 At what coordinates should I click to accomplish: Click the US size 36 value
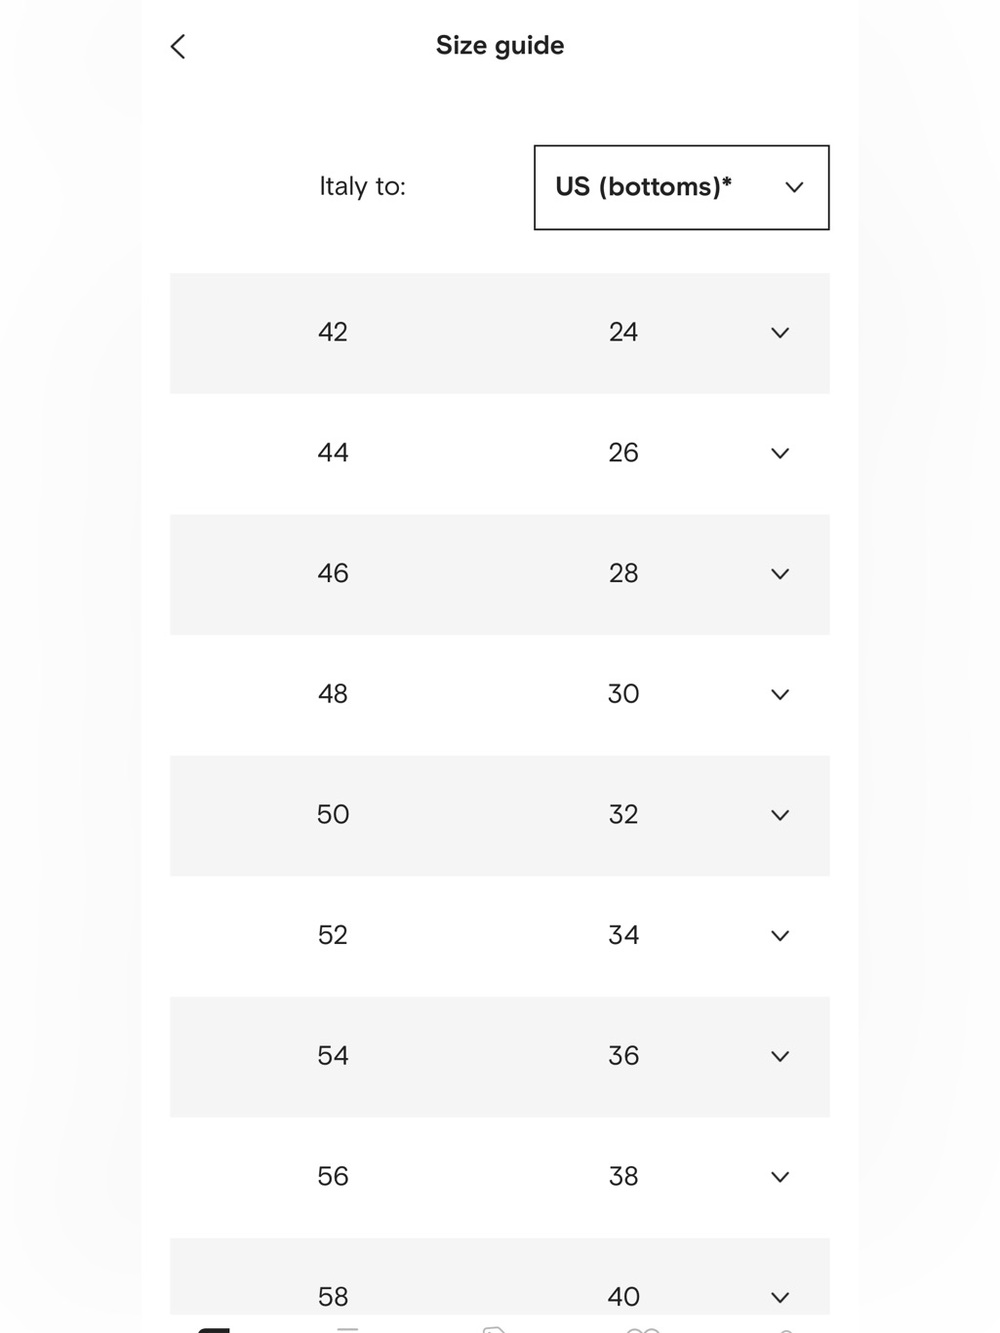(x=623, y=1055)
